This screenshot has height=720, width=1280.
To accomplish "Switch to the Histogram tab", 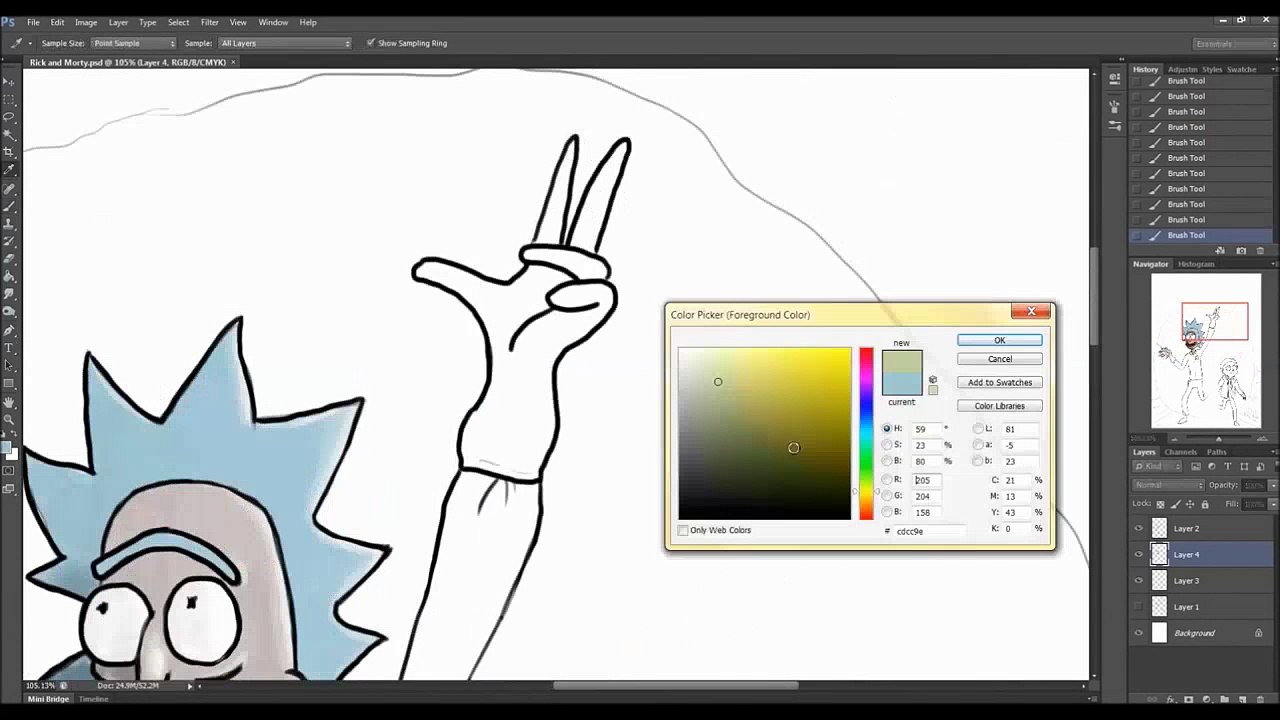I will coord(1196,264).
